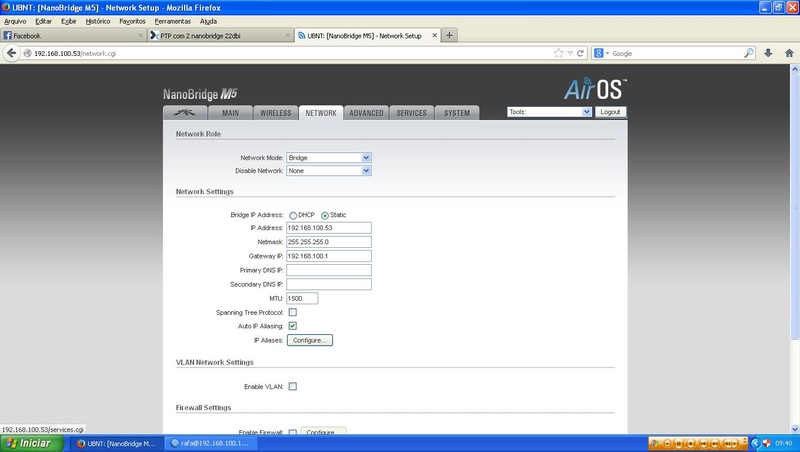Check the Enable Firewall checkbox
800x452 pixels.
point(293,433)
